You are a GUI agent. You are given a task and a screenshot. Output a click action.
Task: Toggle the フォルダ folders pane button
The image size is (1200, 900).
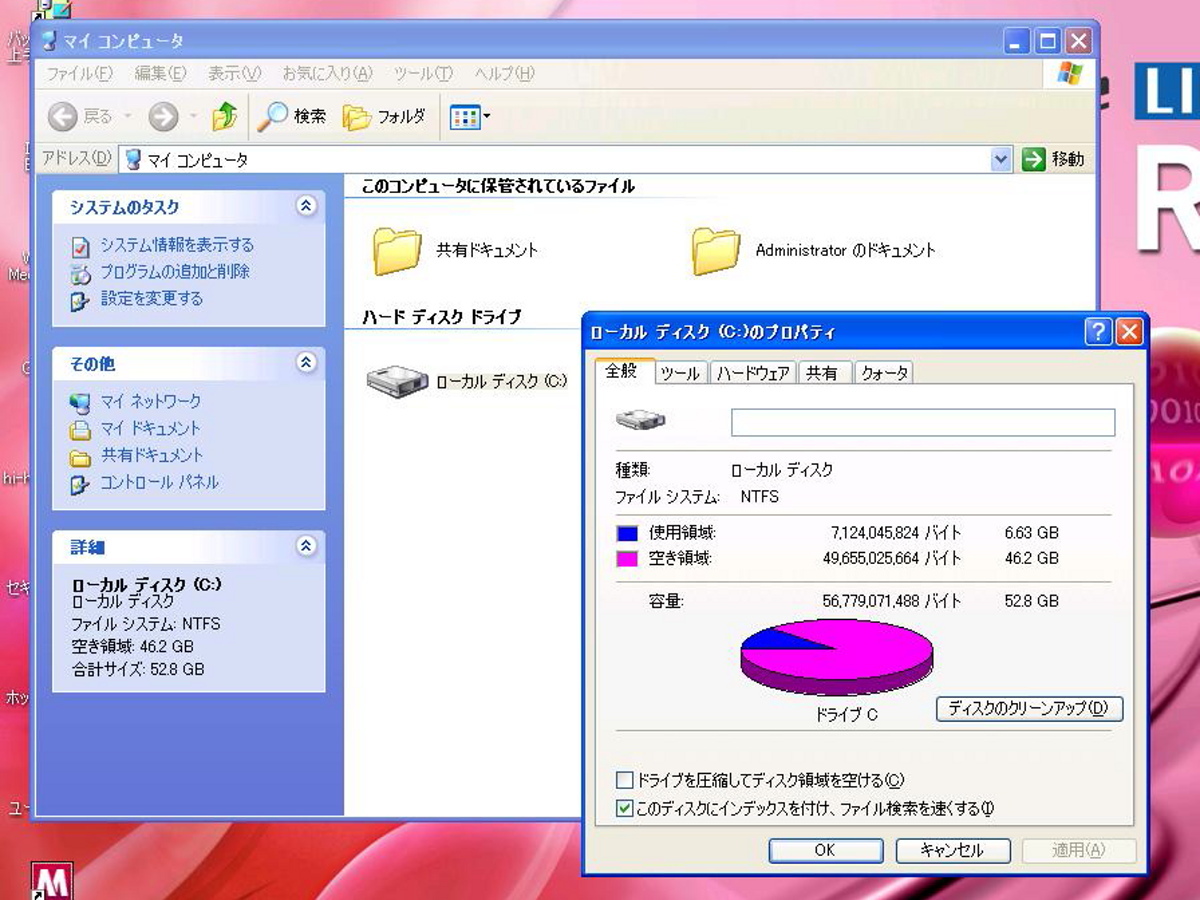[384, 117]
